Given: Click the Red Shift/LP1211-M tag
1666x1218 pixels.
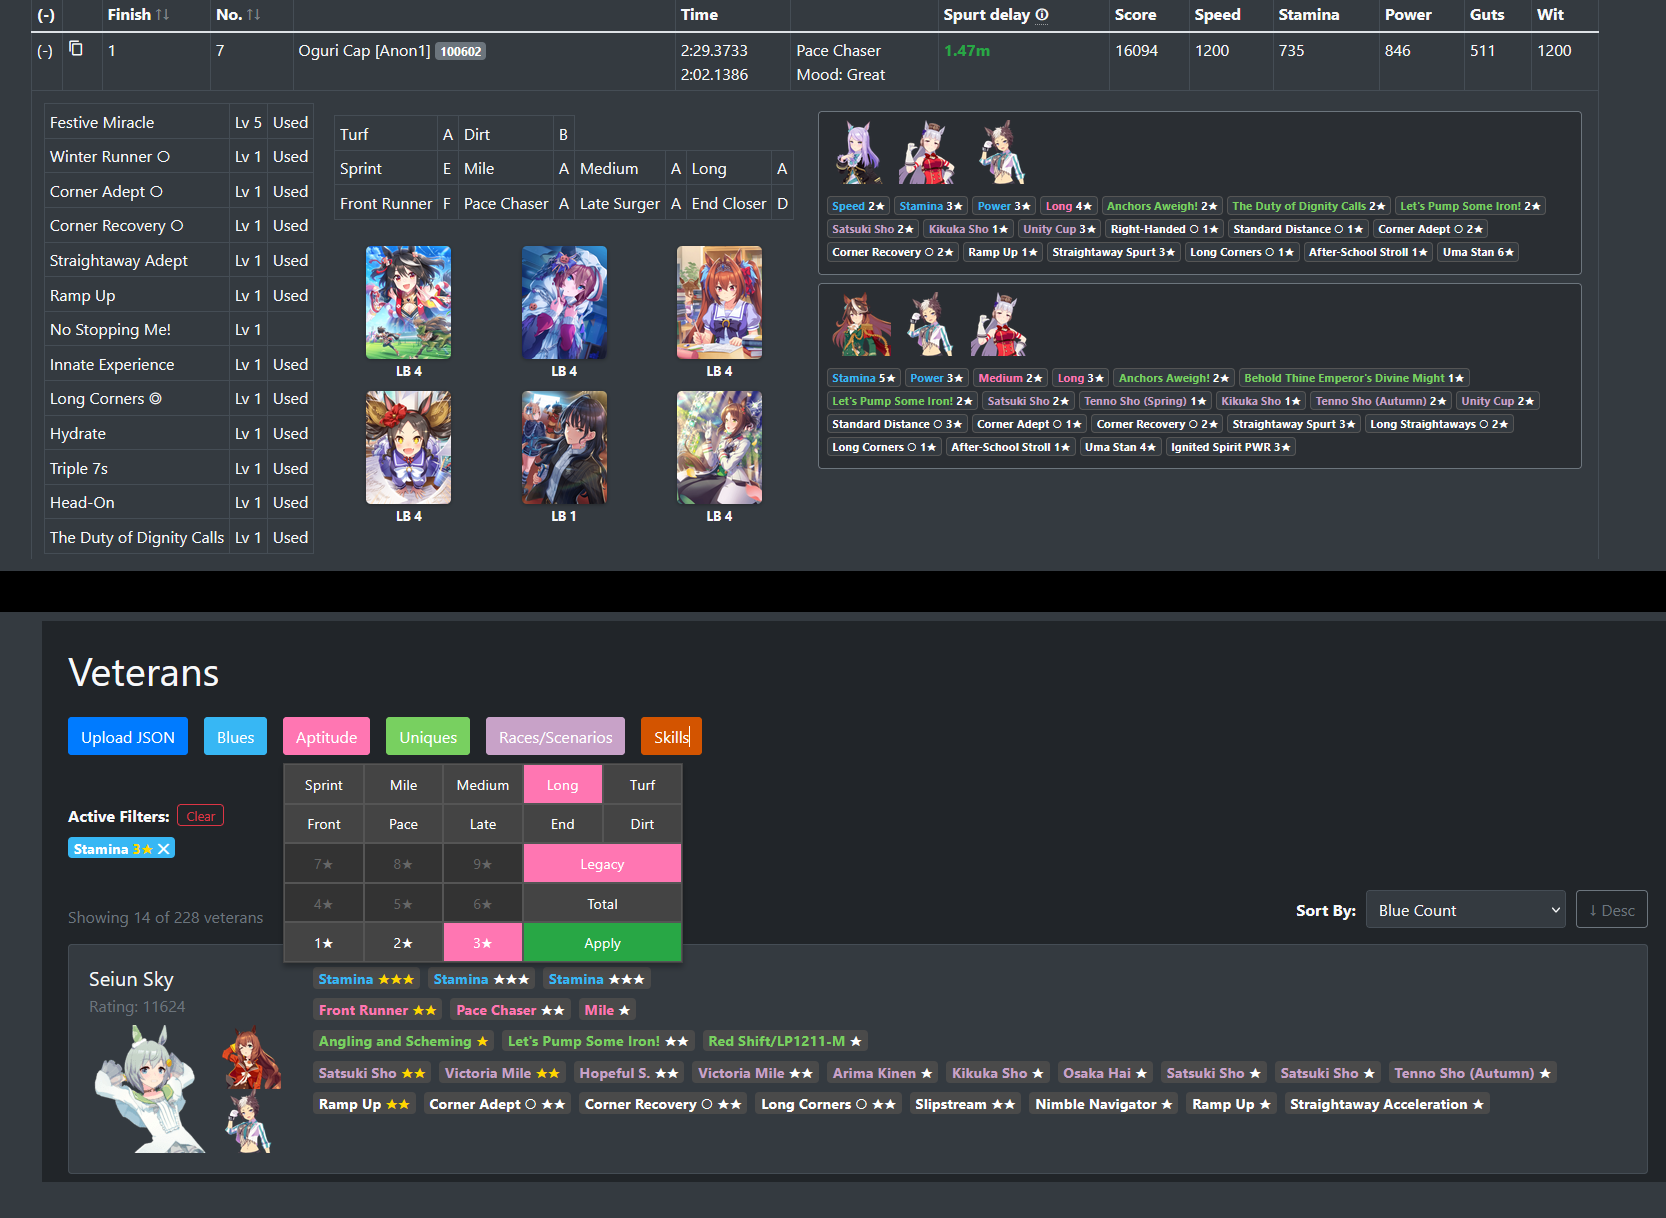Looking at the screenshot, I should 785,1041.
